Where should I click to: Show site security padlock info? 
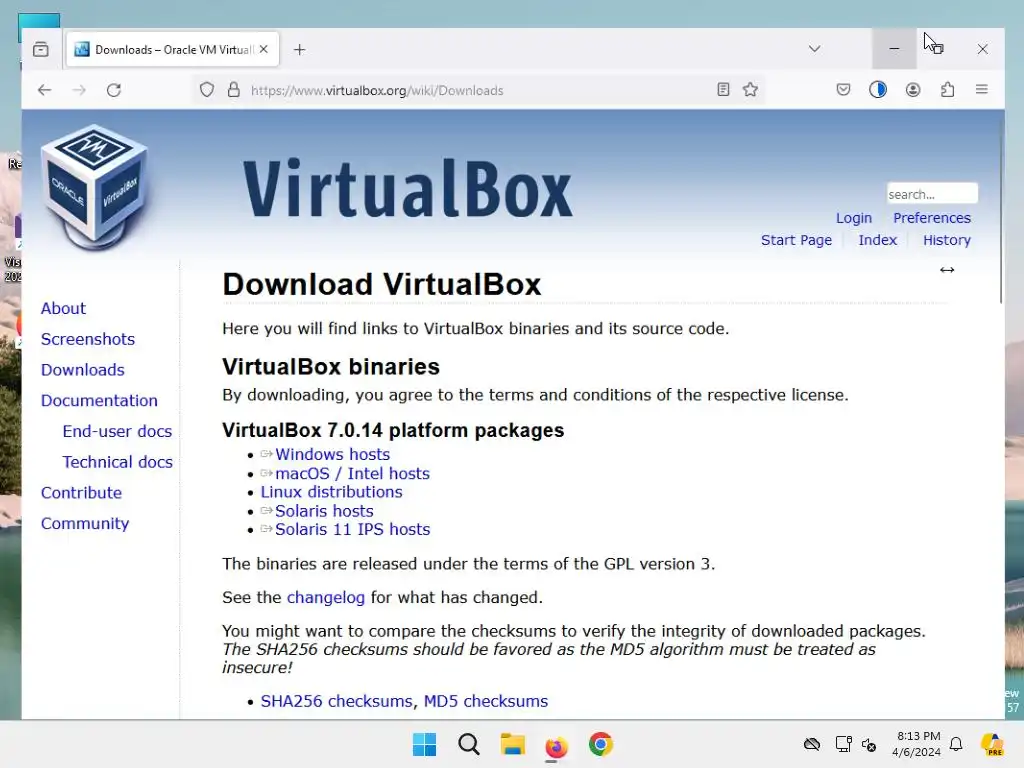pyautogui.click(x=233, y=90)
